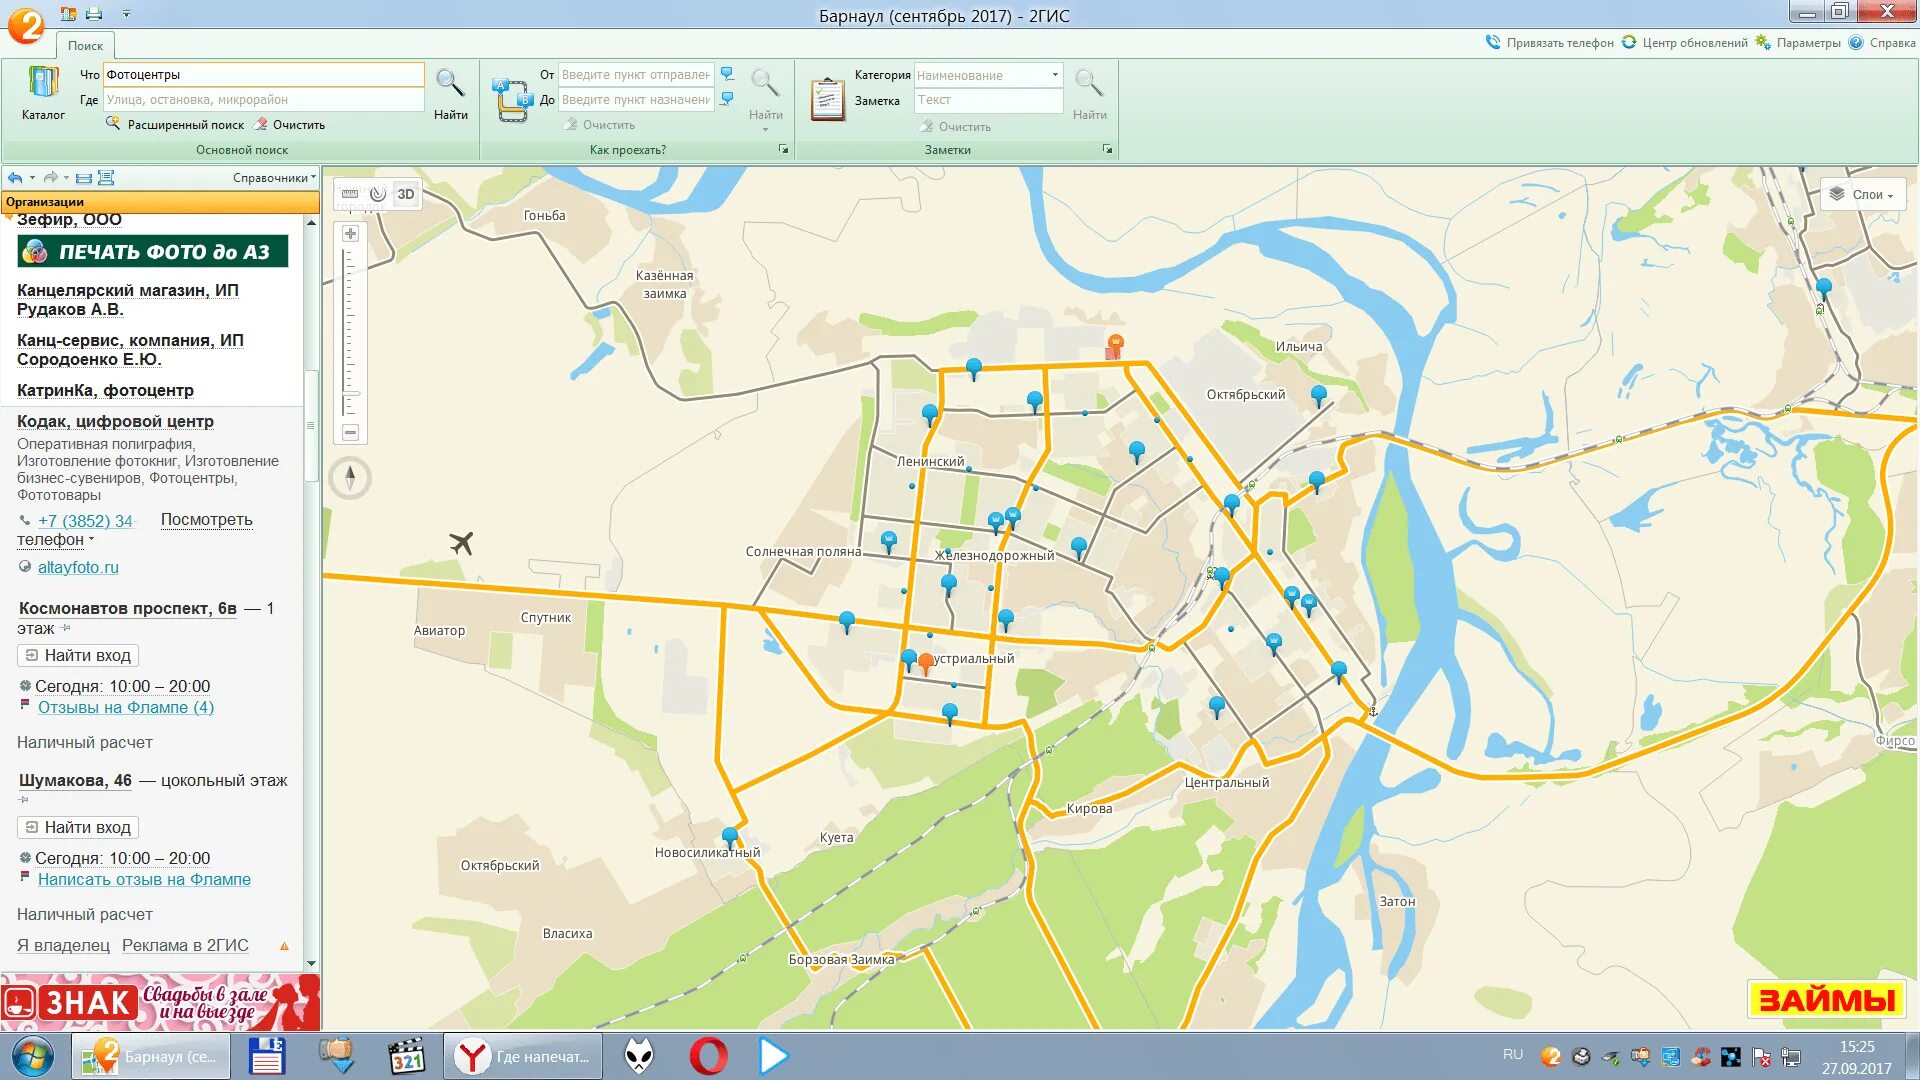Click Найти вход for Космонавтов проспект, 6в

coord(77,655)
